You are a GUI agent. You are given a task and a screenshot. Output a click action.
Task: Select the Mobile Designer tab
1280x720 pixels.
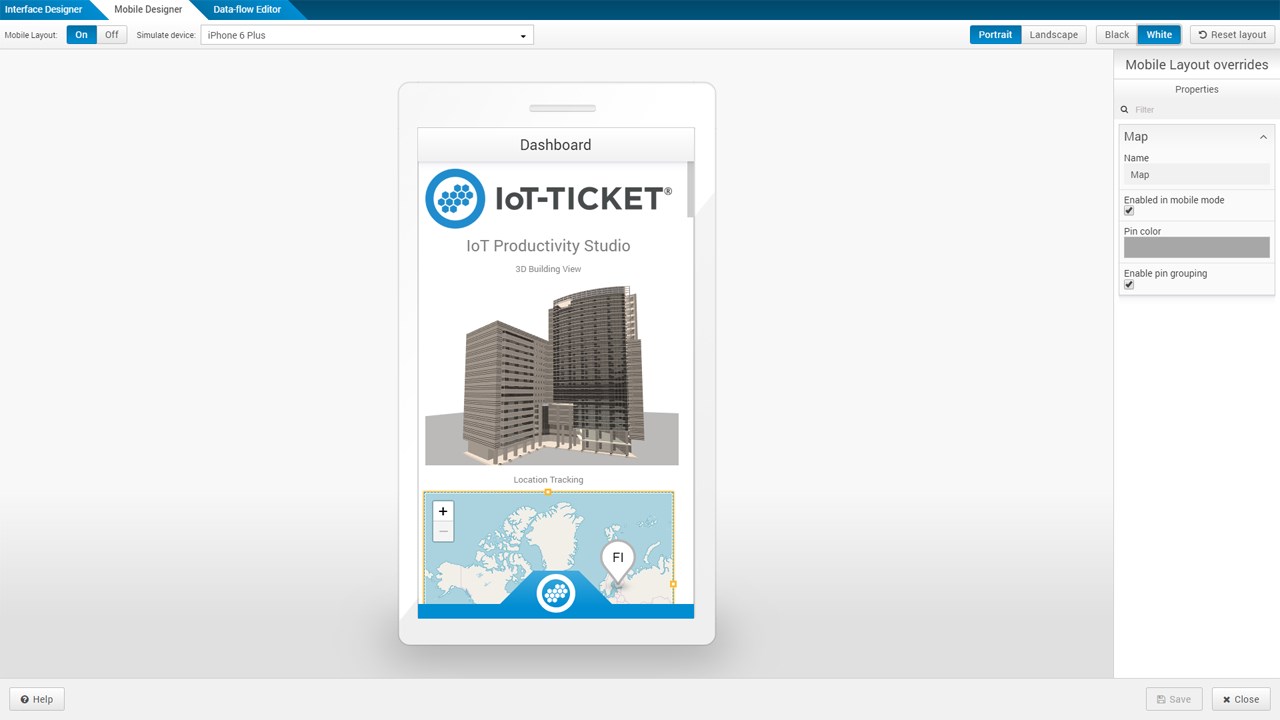(x=148, y=10)
